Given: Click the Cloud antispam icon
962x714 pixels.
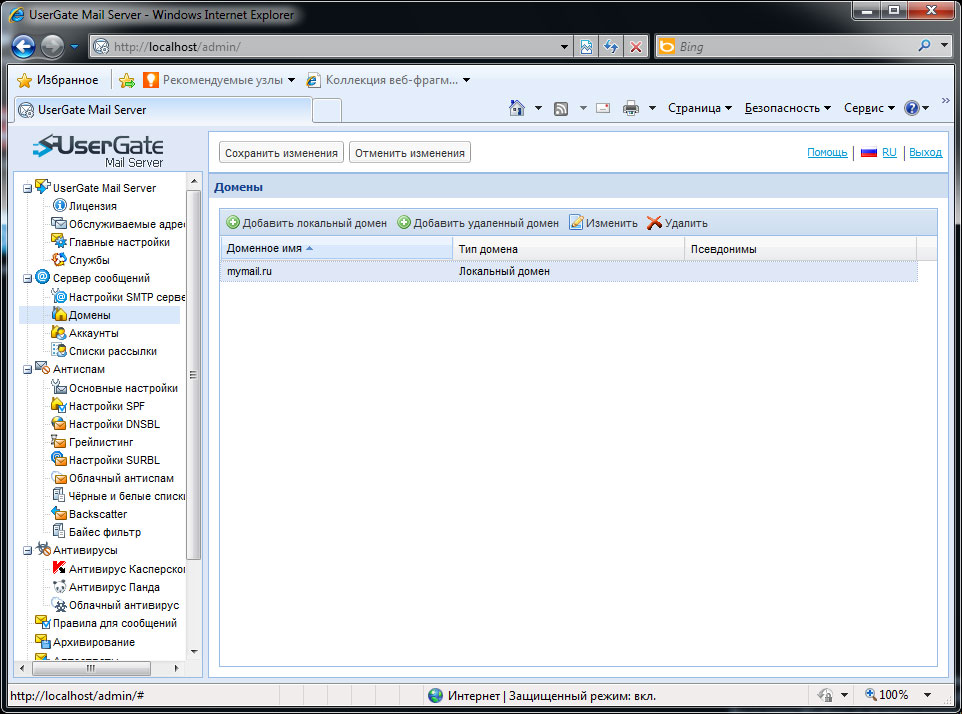Looking at the screenshot, I should [59, 477].
